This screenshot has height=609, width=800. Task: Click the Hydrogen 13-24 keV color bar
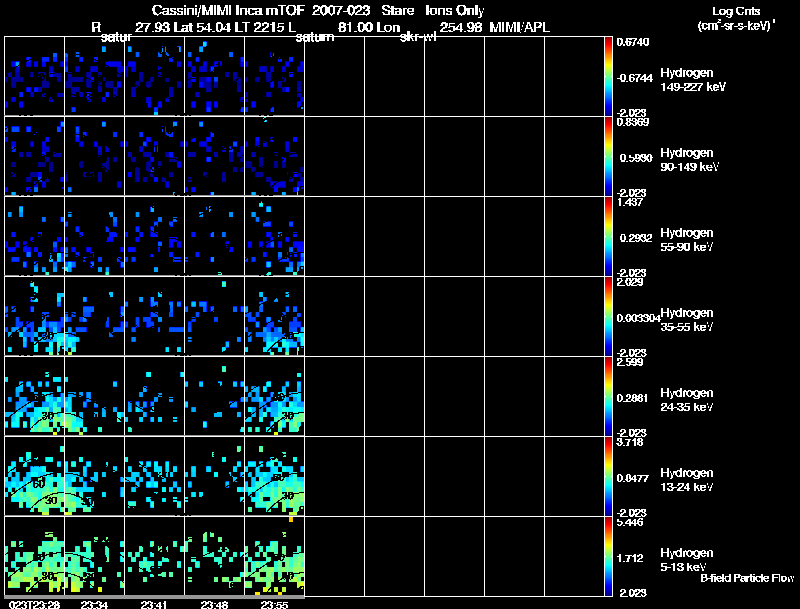608,476
